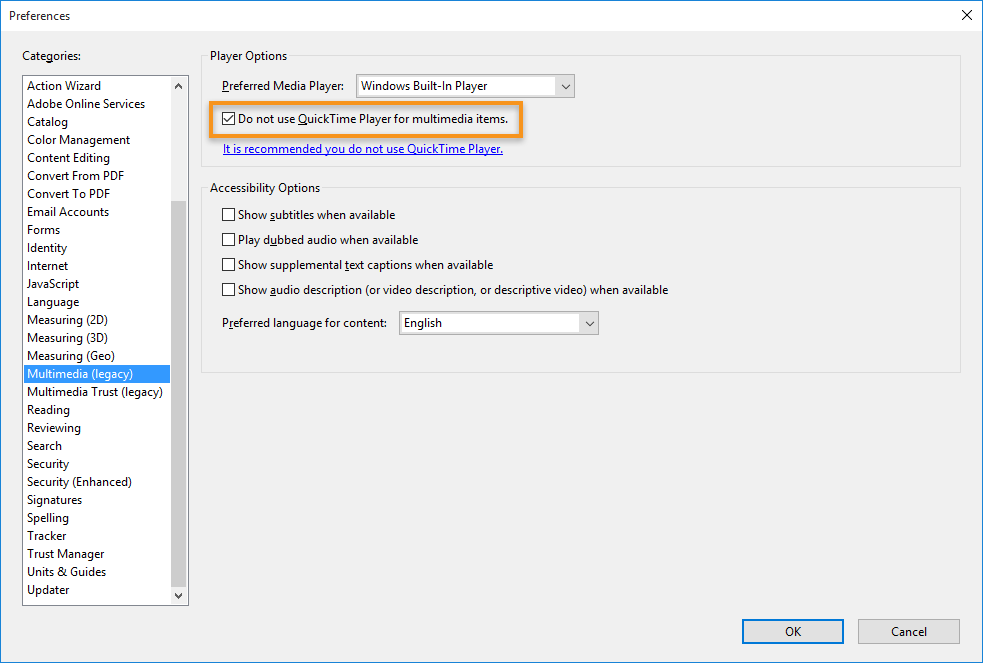Uncheck Do not use QuickTime Player option

pos(229,118)
